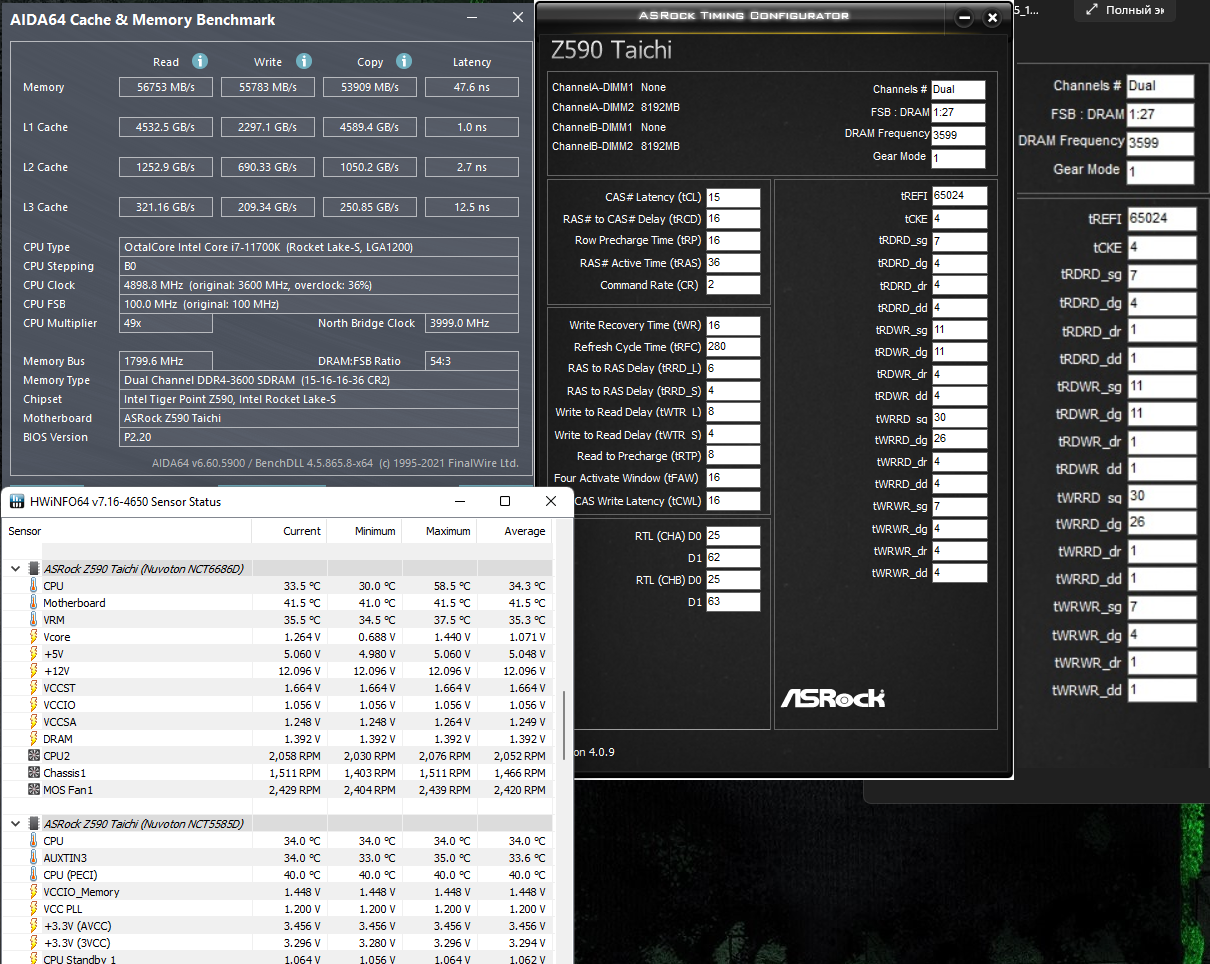Click the Refresh Cycle Time (tRFC) field
This screenshot has width=1210, height=964.
point(732,347)
